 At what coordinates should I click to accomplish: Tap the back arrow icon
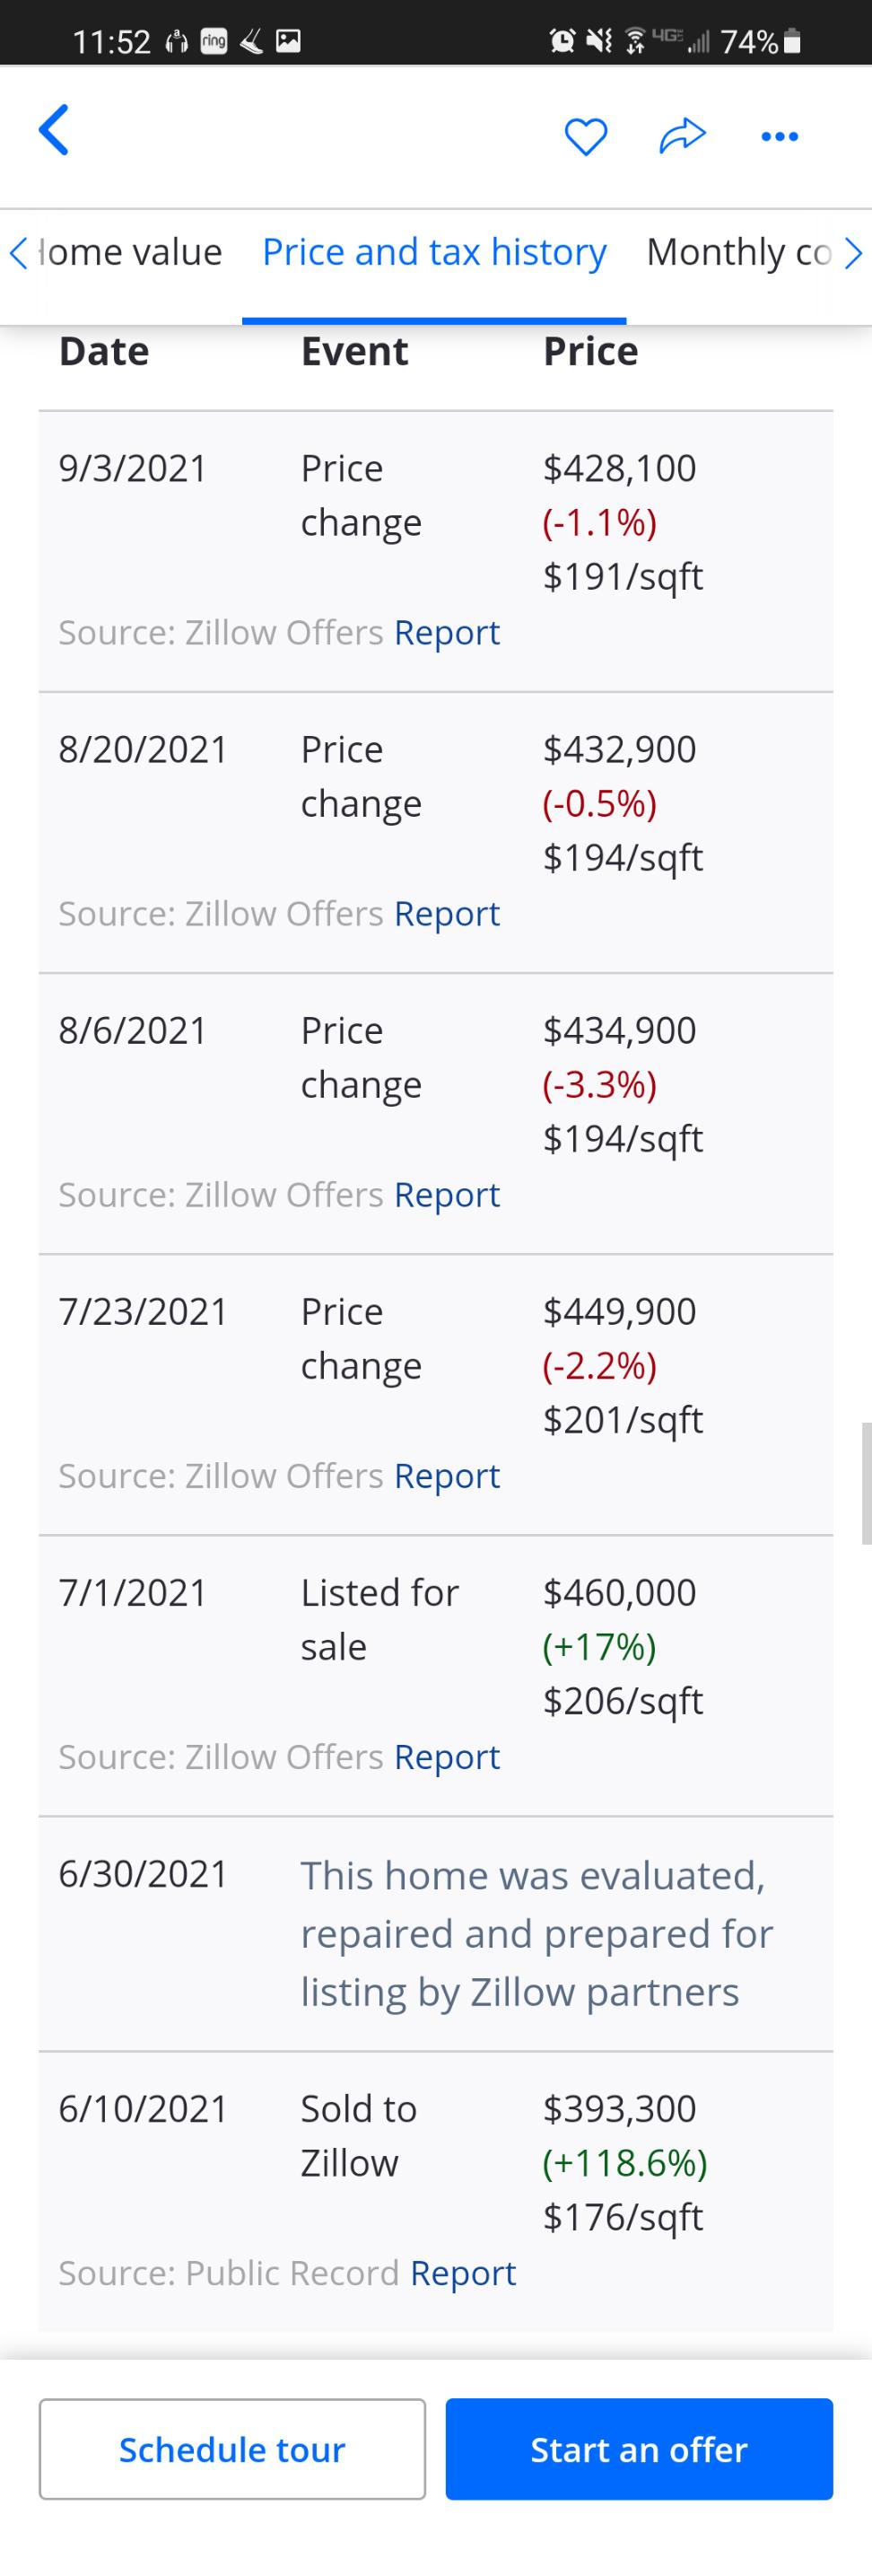[x=54, y=131]
